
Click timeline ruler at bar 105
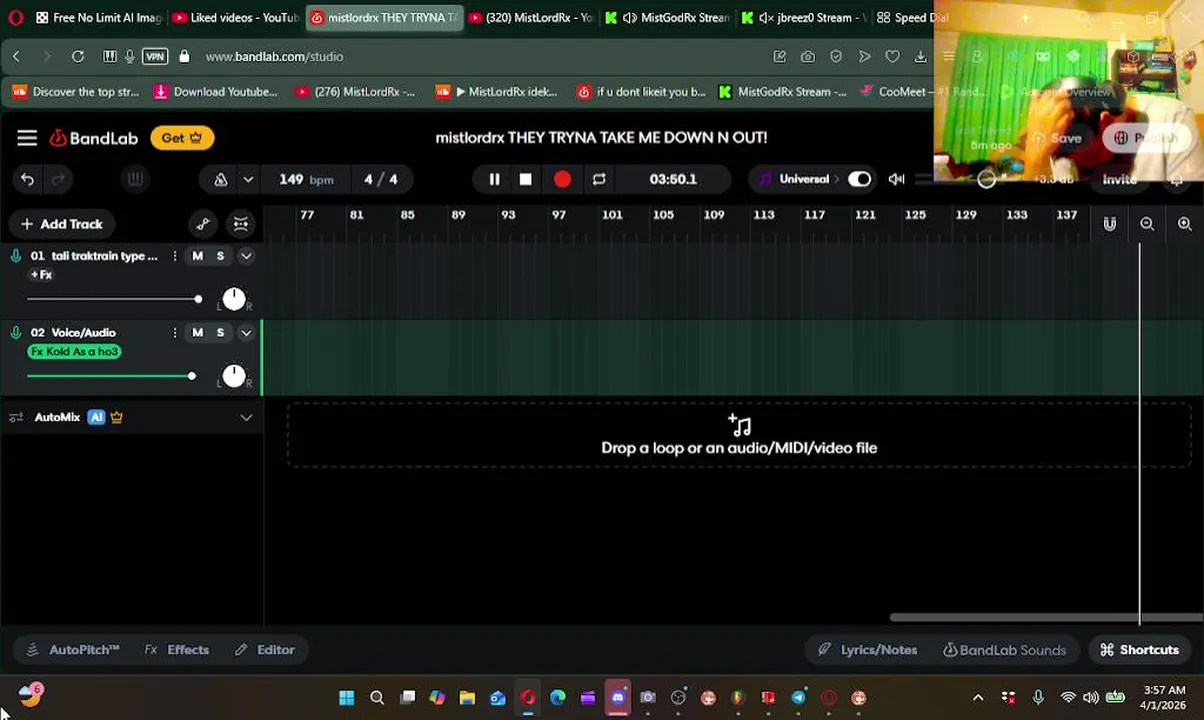coord(663,215)
